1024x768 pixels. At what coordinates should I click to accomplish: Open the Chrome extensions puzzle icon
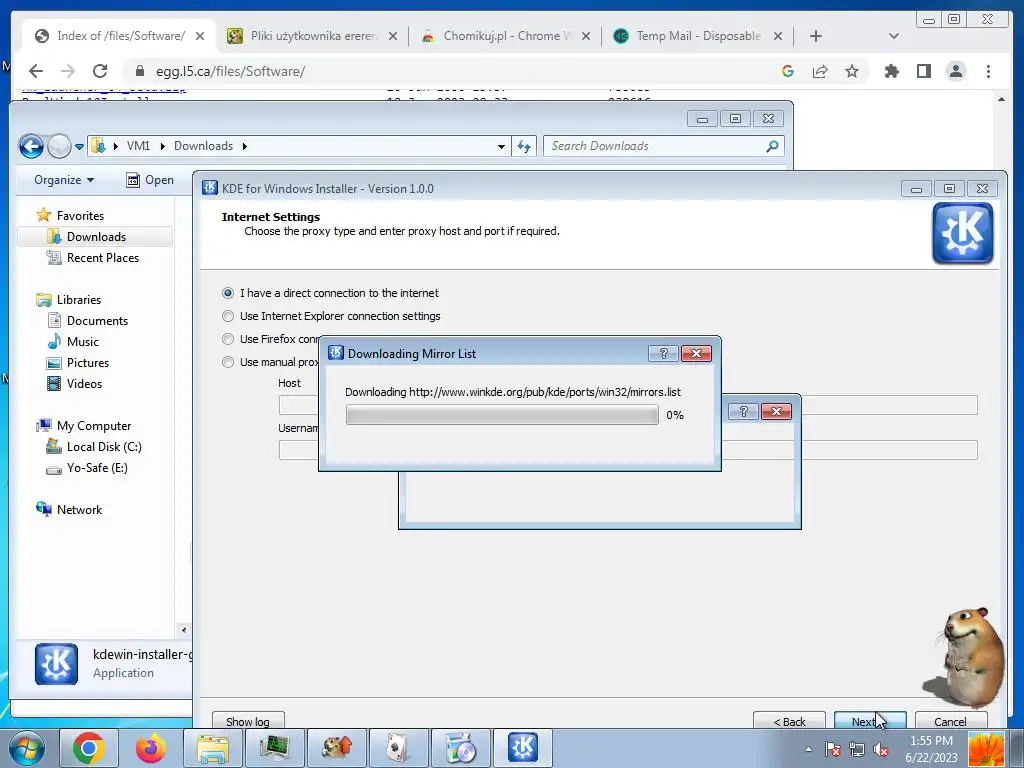point(891,71)
